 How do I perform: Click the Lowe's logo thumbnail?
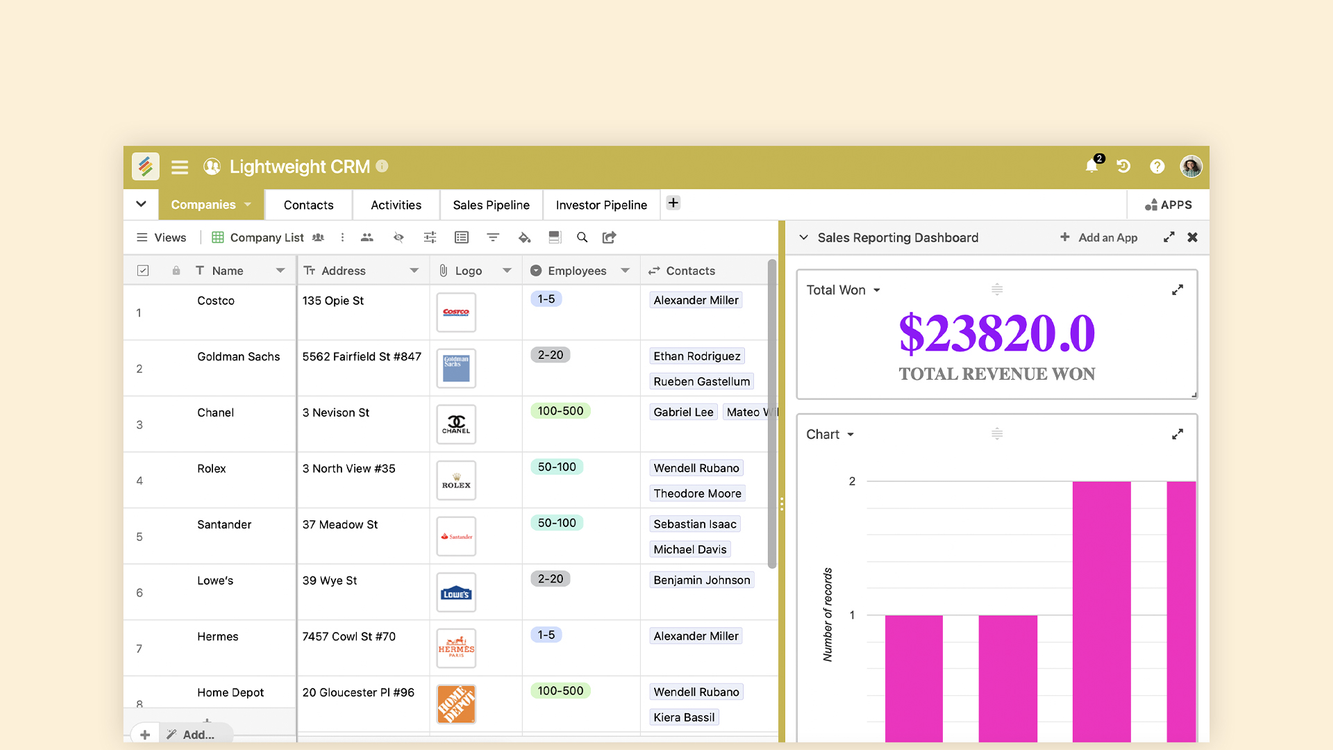(456, 592)
